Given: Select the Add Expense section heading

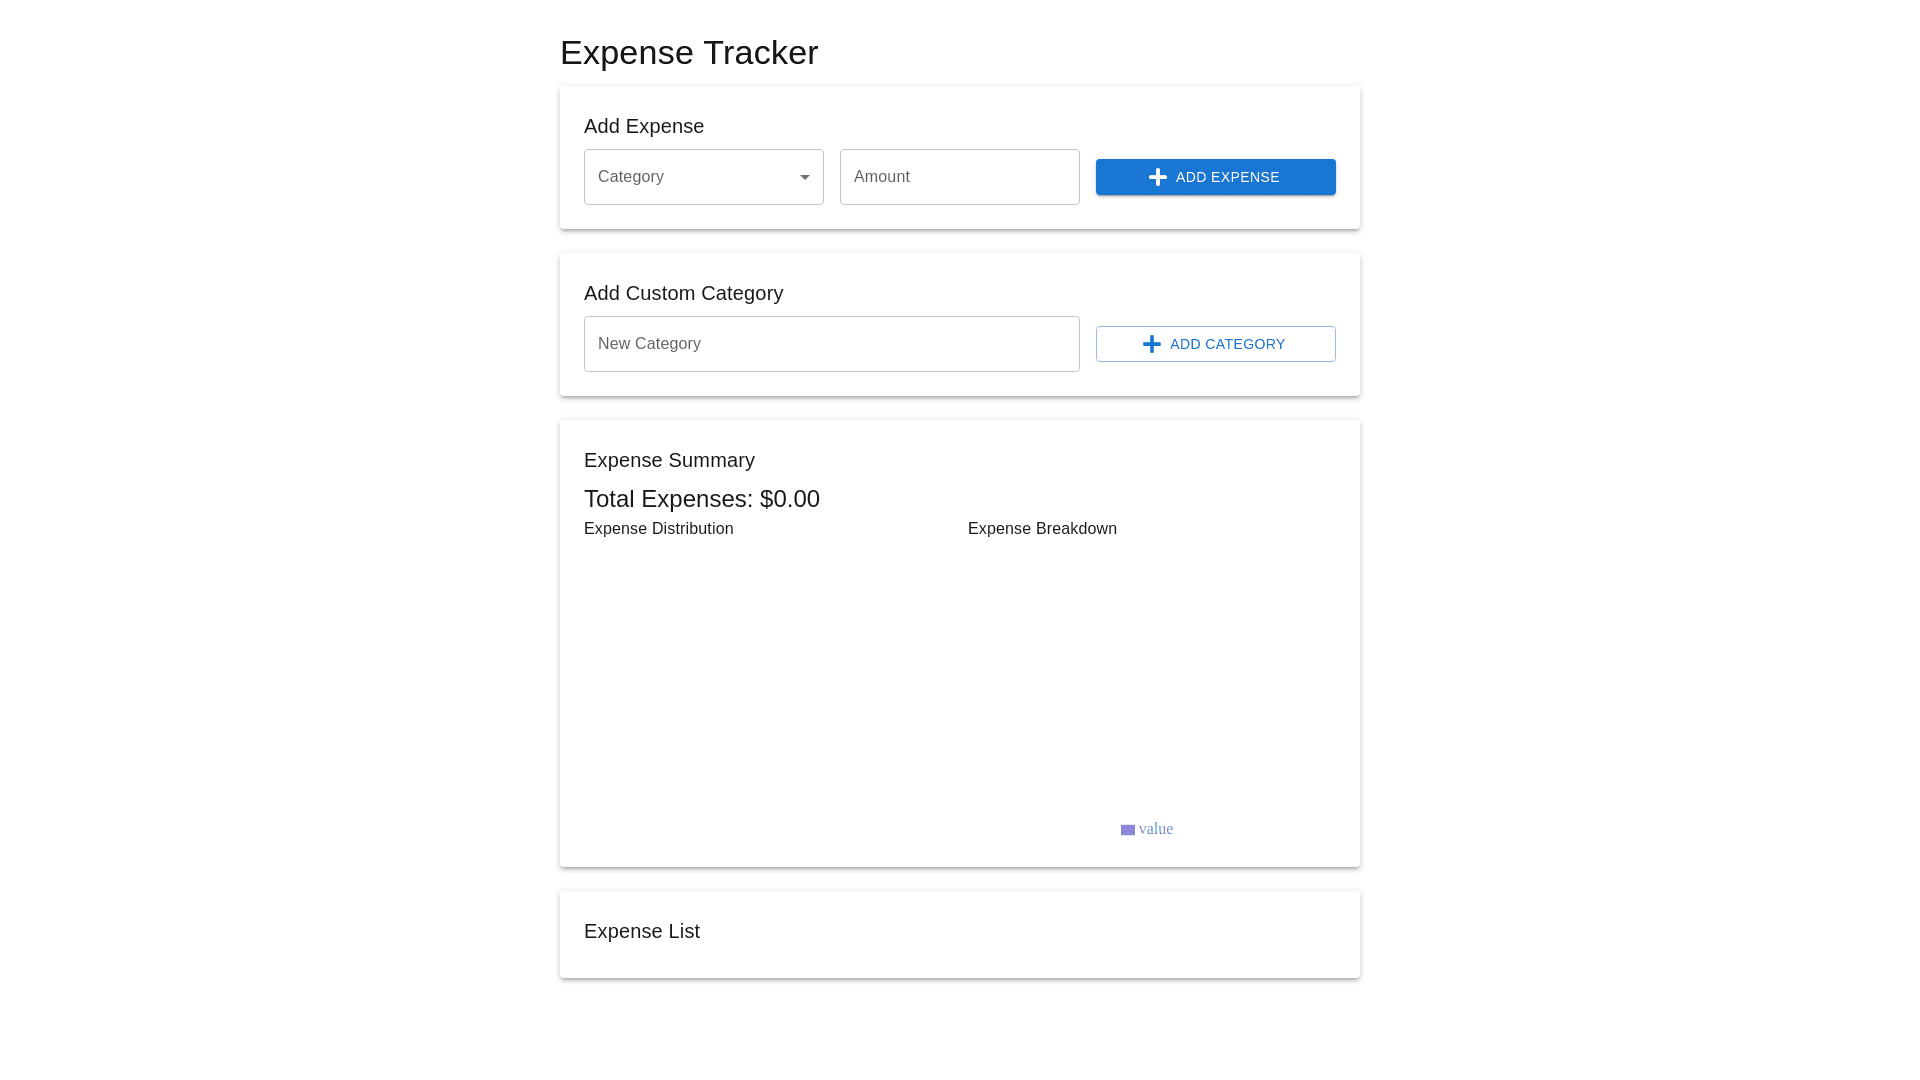Looking at the screenshot, I should point(644,126).
